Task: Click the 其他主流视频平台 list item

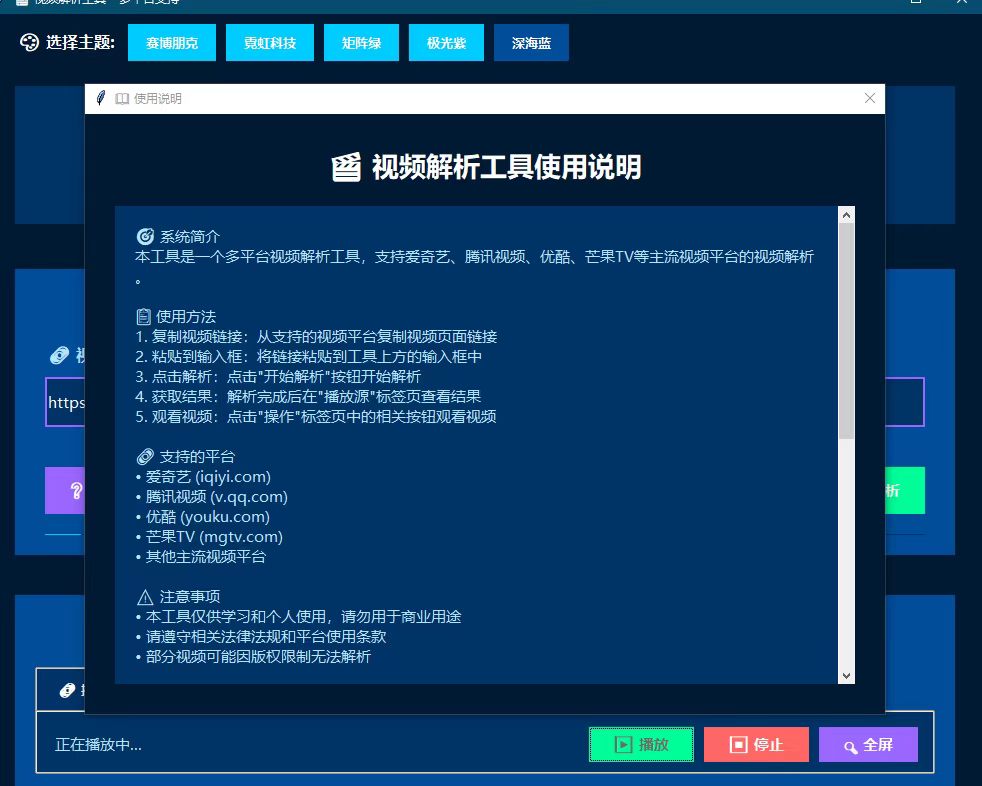Action: 201,557
